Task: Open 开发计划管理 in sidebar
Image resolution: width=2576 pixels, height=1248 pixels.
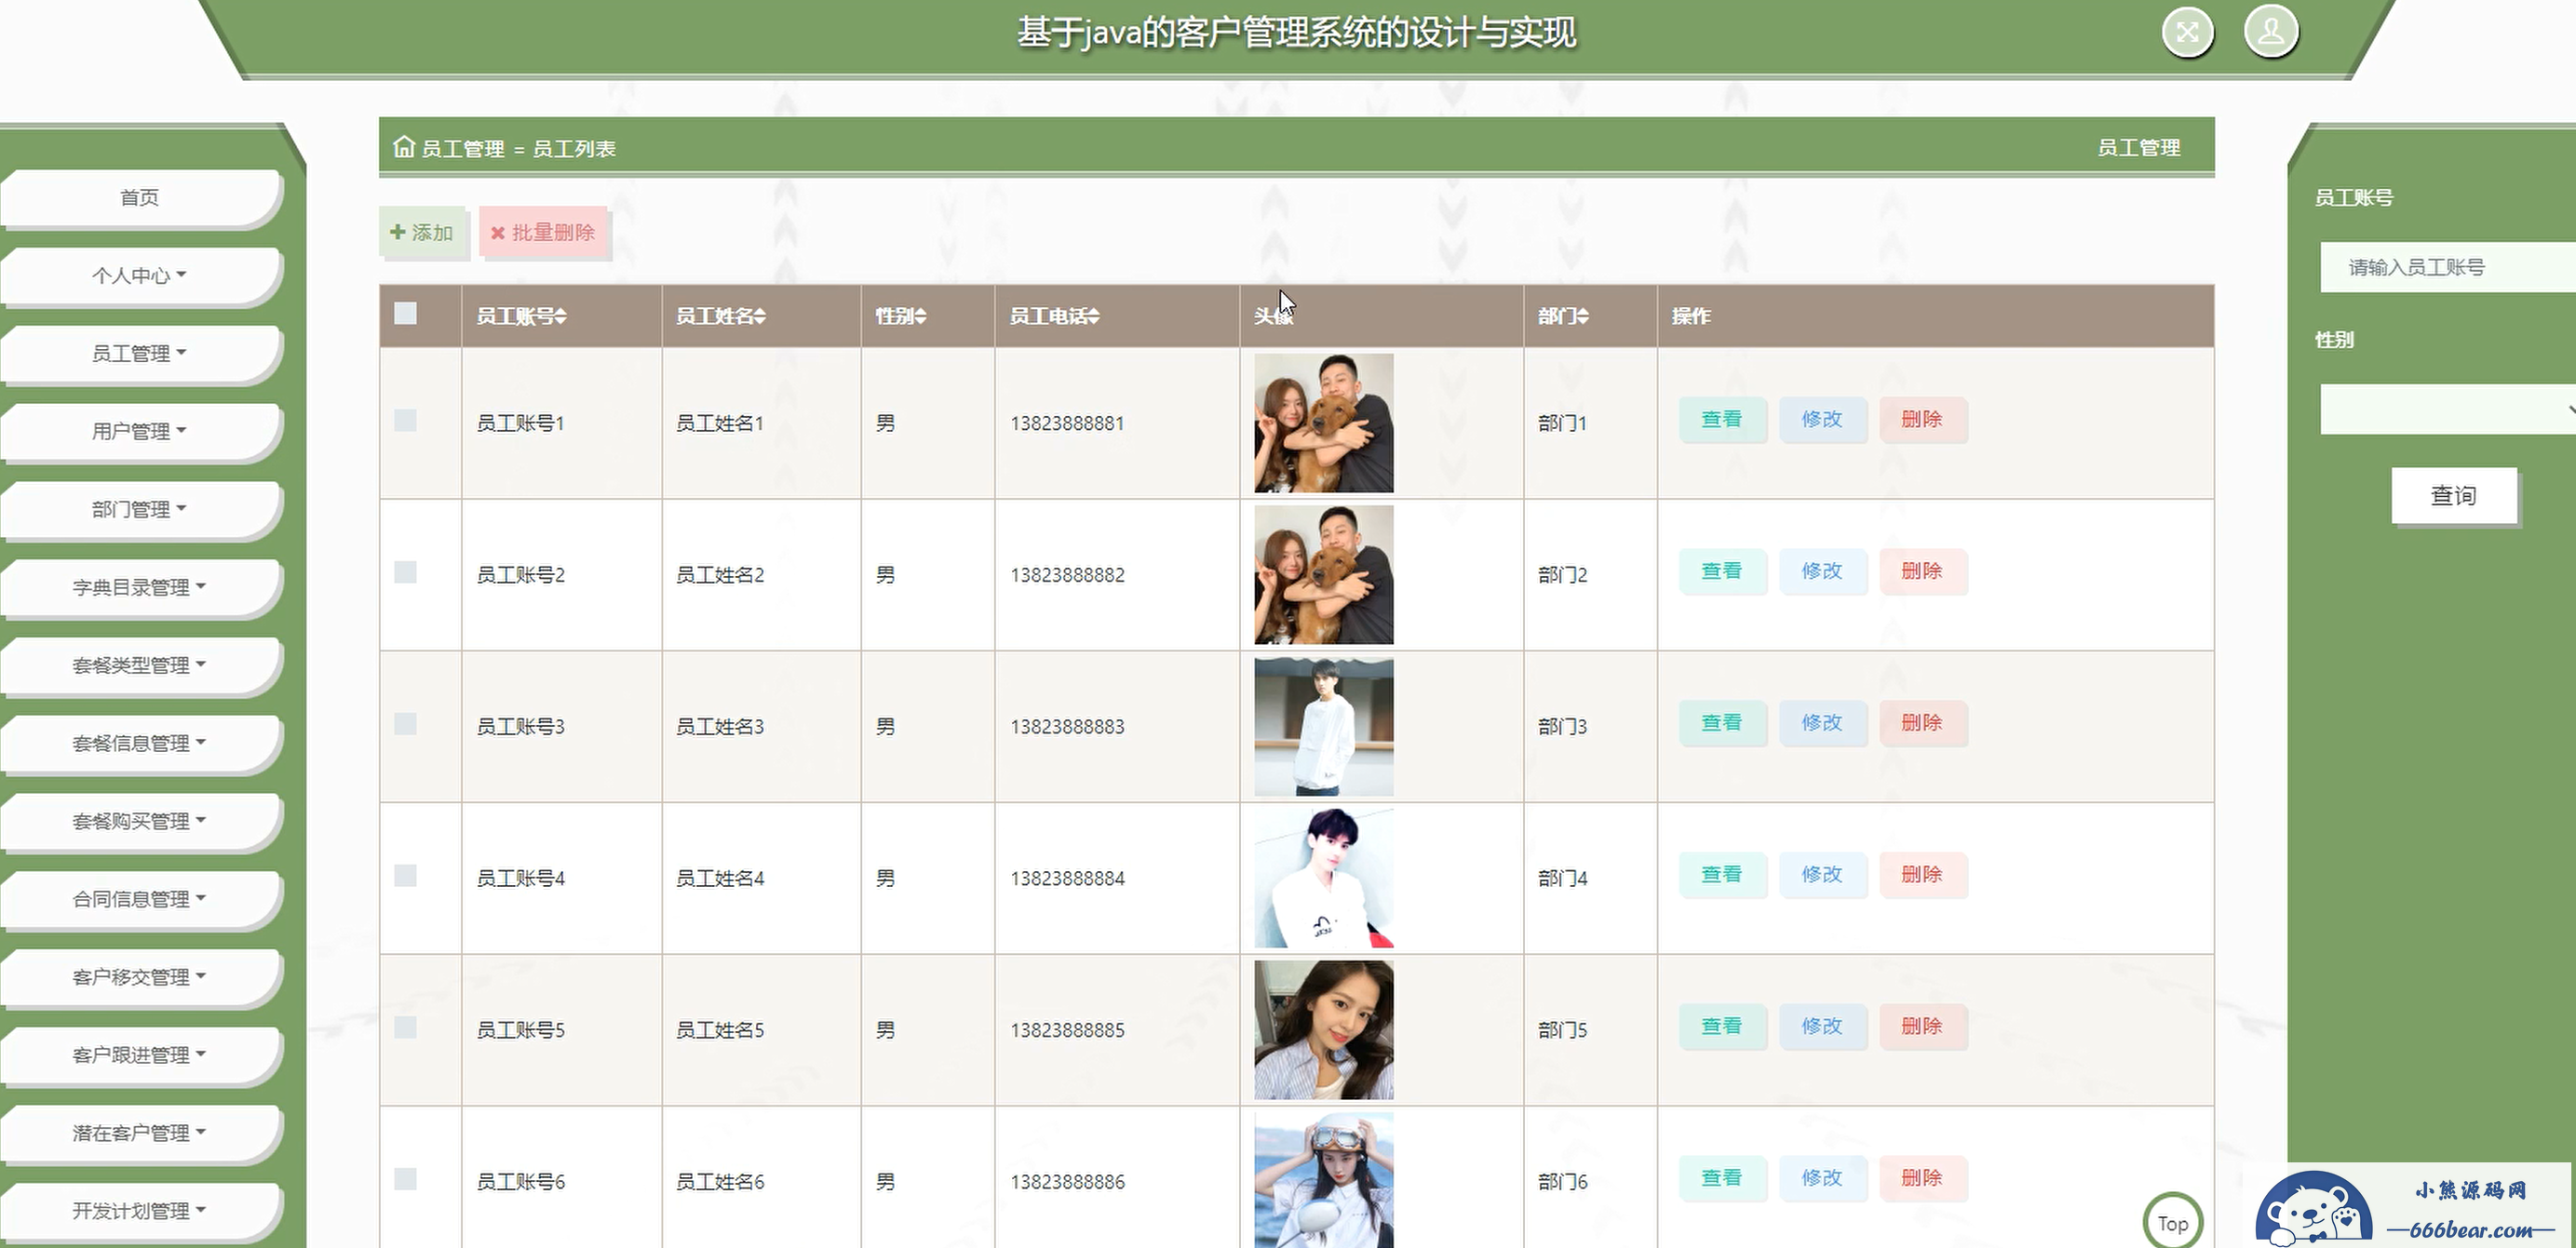Action: tap(140, 1211)
